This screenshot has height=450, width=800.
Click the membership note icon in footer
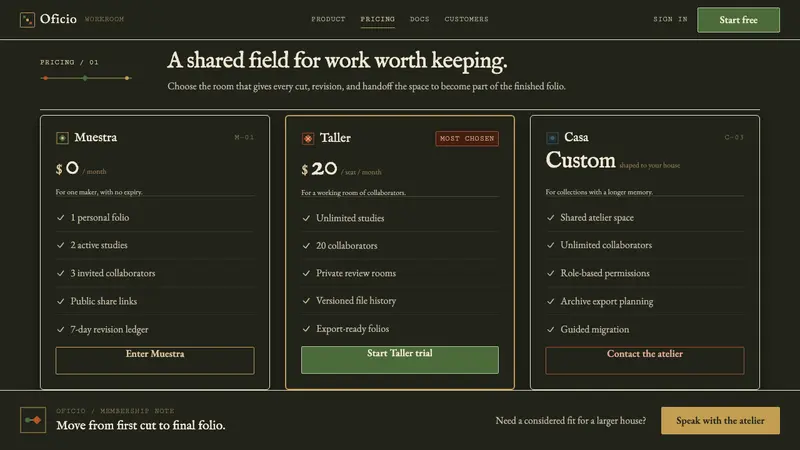[x=33, y=420]
